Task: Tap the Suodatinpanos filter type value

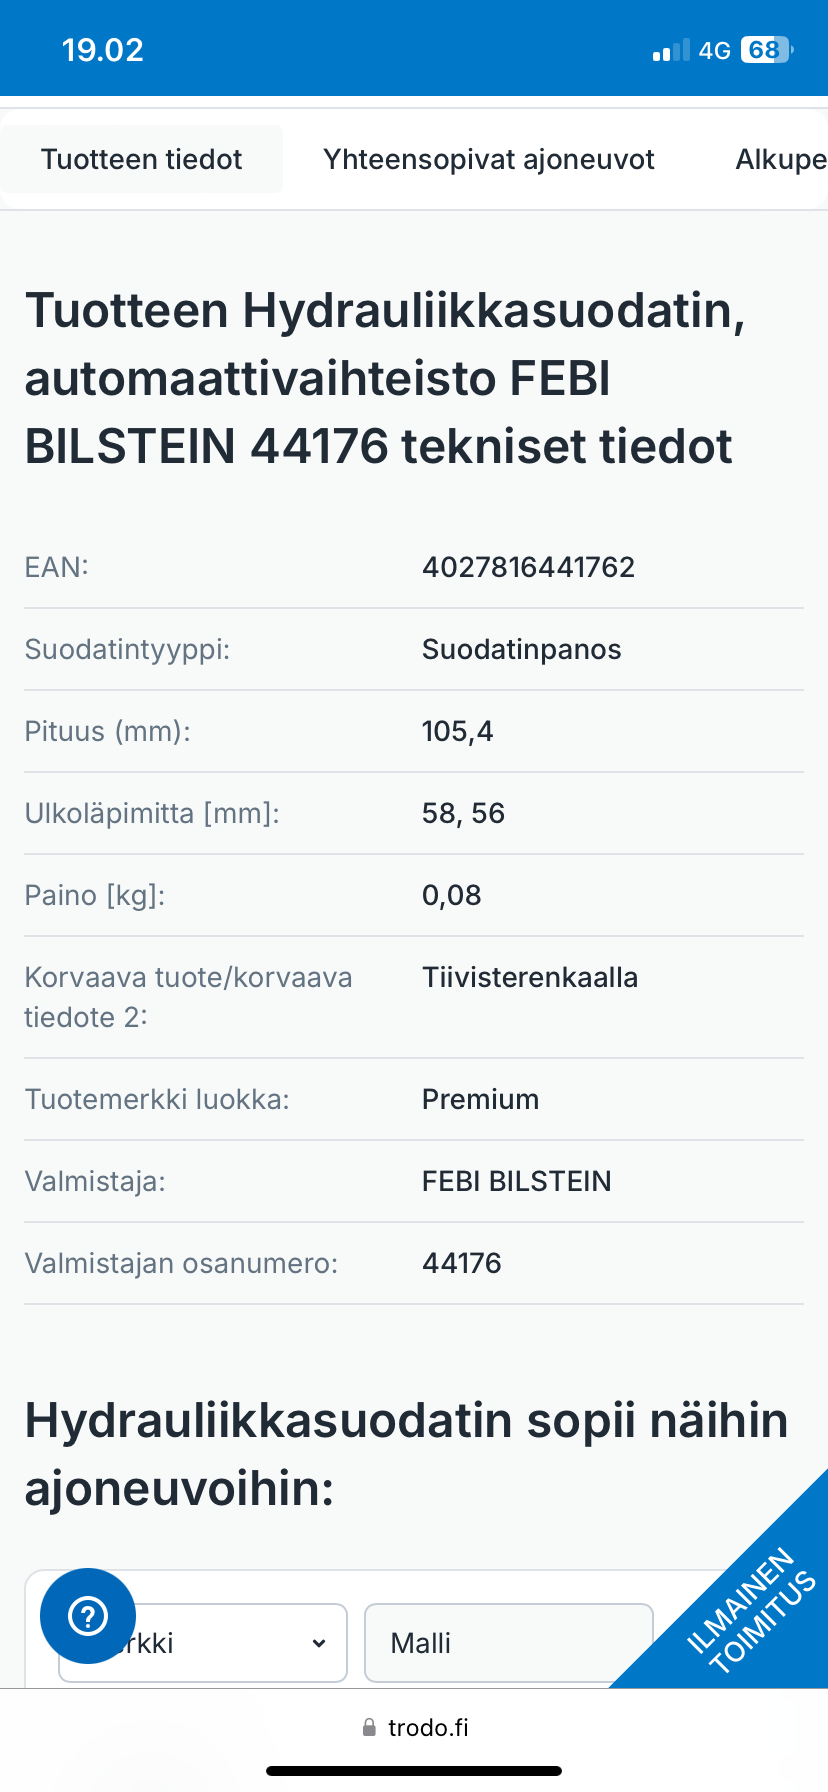Action: (x=522, y=649)
